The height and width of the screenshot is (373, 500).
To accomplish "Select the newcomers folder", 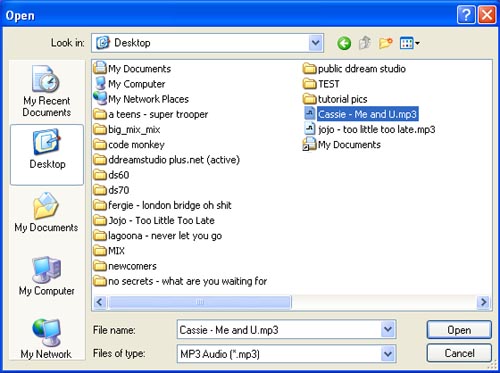I will click(125, 266).
